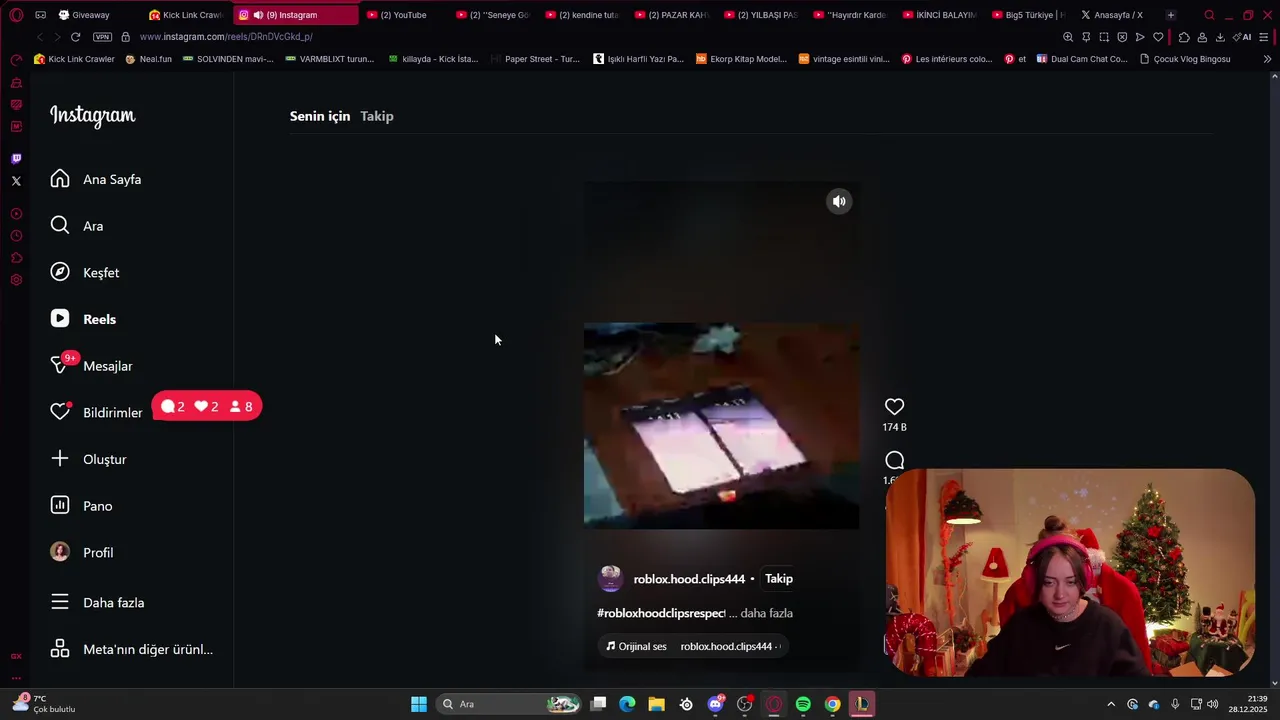Open Ana Sayfa in Instagram sidebar
This screenshot has width=1280, height=720.
coord(97,179)
